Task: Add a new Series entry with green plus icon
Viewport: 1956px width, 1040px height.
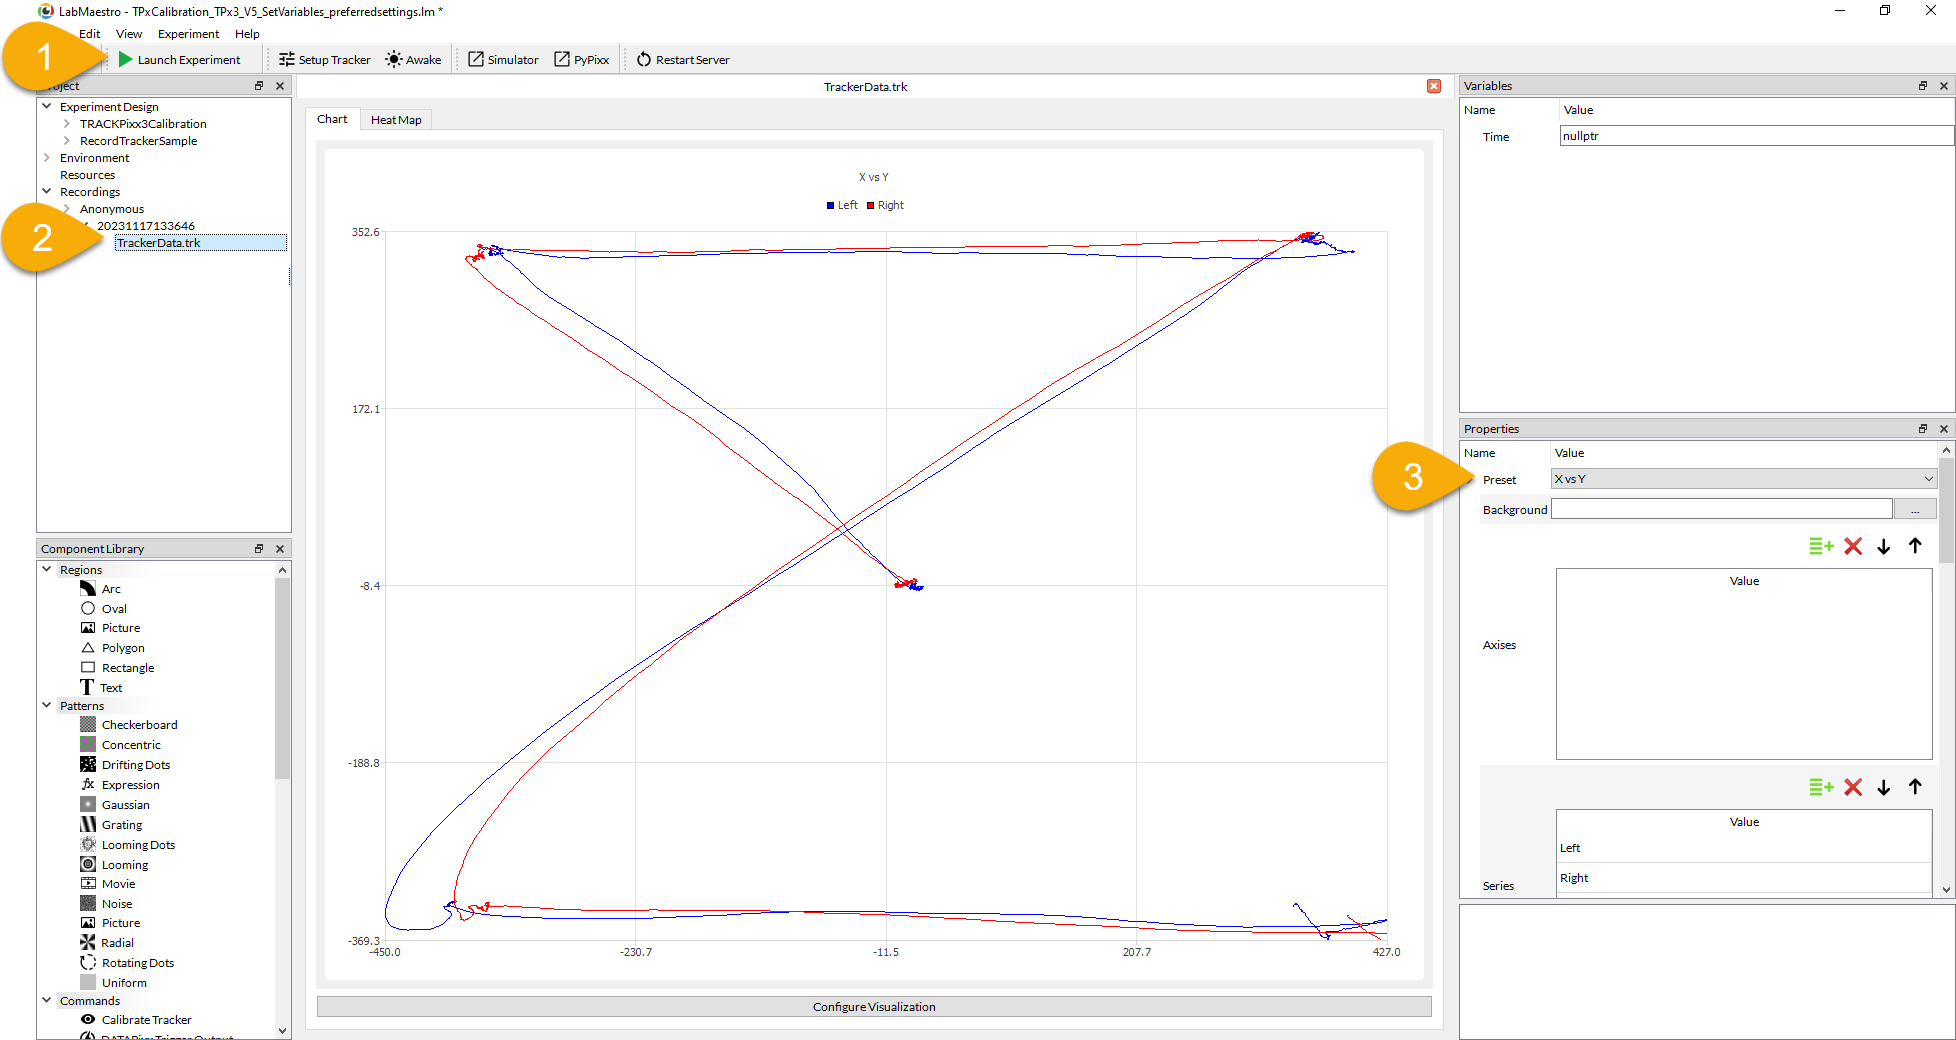Action: tap(1820, 787)
